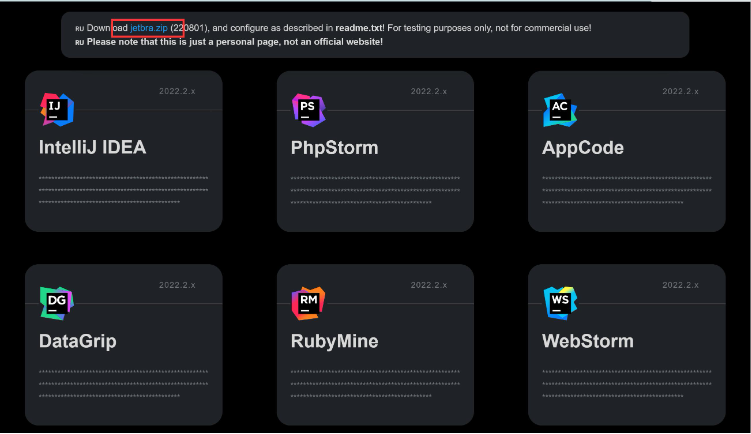Click the RU label before 'Please note'
Viewport: 751px width, 434px height.
pyautogui.click(x=80, y=42)
